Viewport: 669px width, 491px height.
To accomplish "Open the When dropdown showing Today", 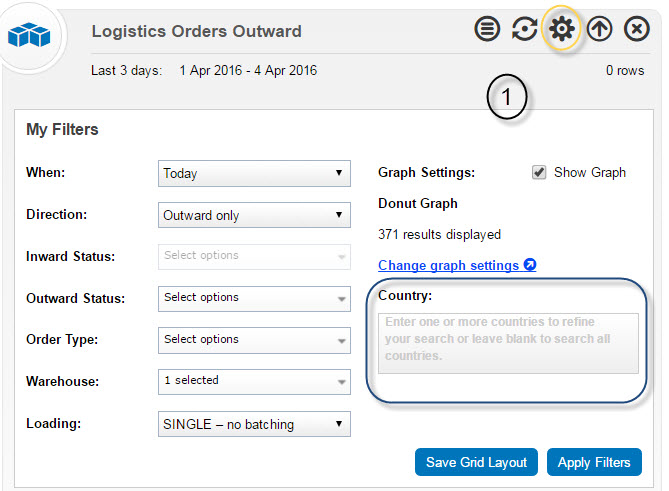I will (254, 173).
